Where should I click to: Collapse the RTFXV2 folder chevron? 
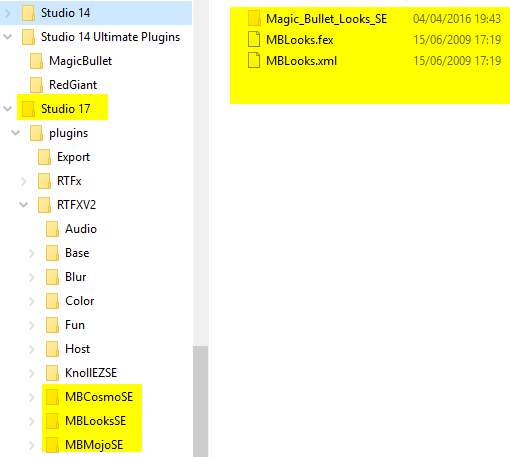[x=23, y=205]
